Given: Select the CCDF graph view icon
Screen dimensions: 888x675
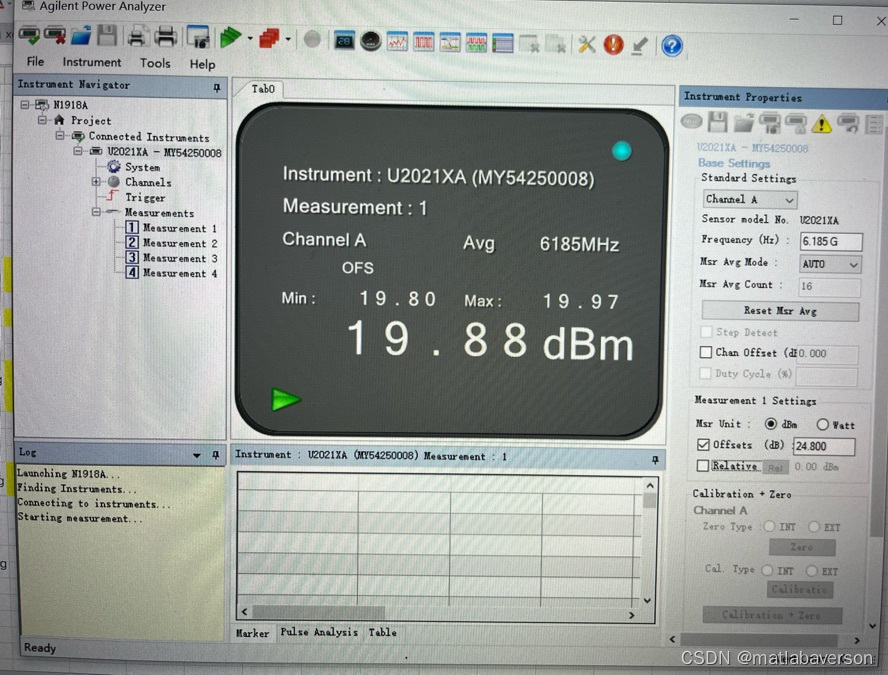Looking at the screenshot, I should point(450,43).
